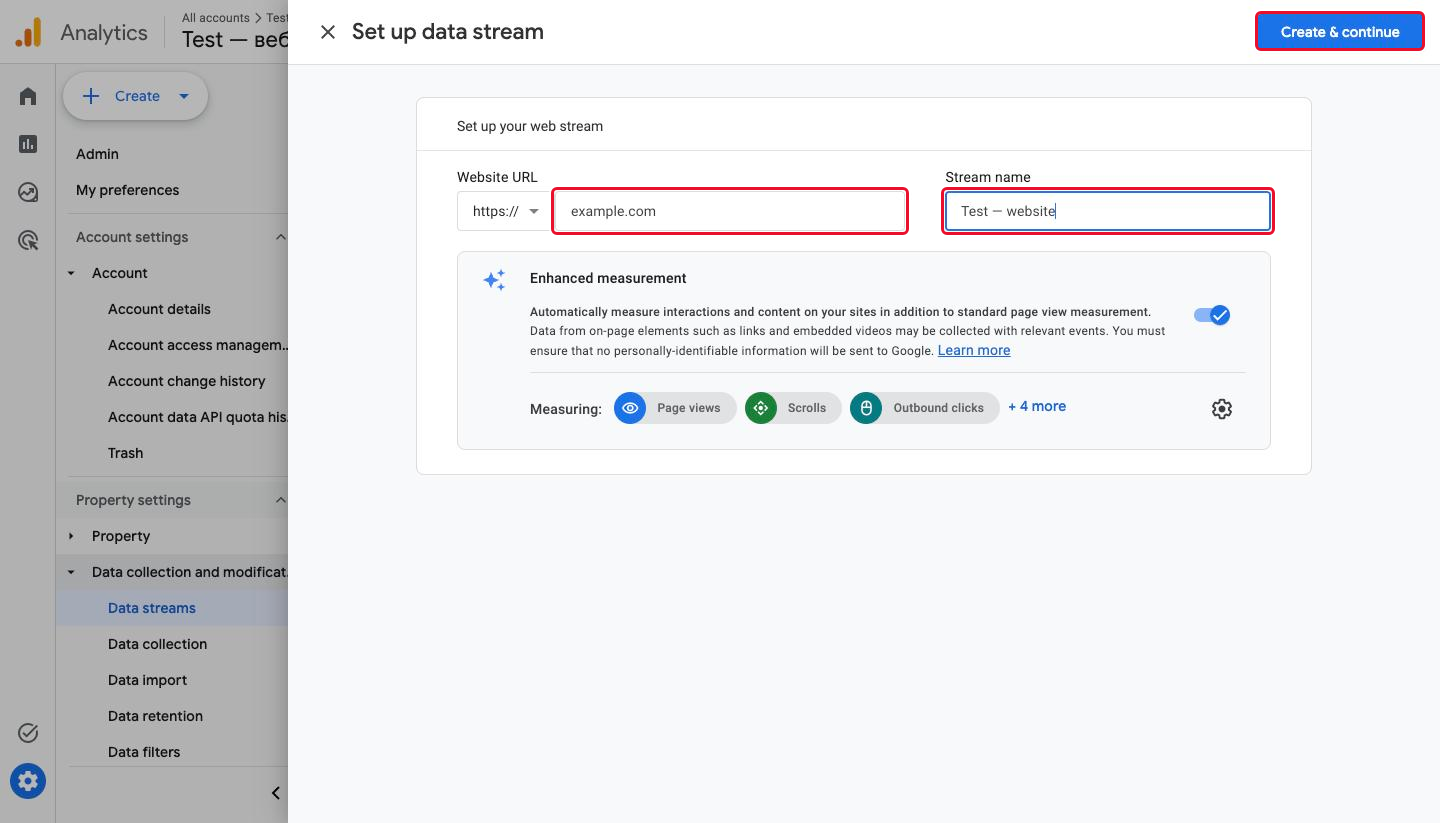Collapse the Account tree node
Image resolution: width=1440 pixels, height=823 pixels.
coord(71,273)
